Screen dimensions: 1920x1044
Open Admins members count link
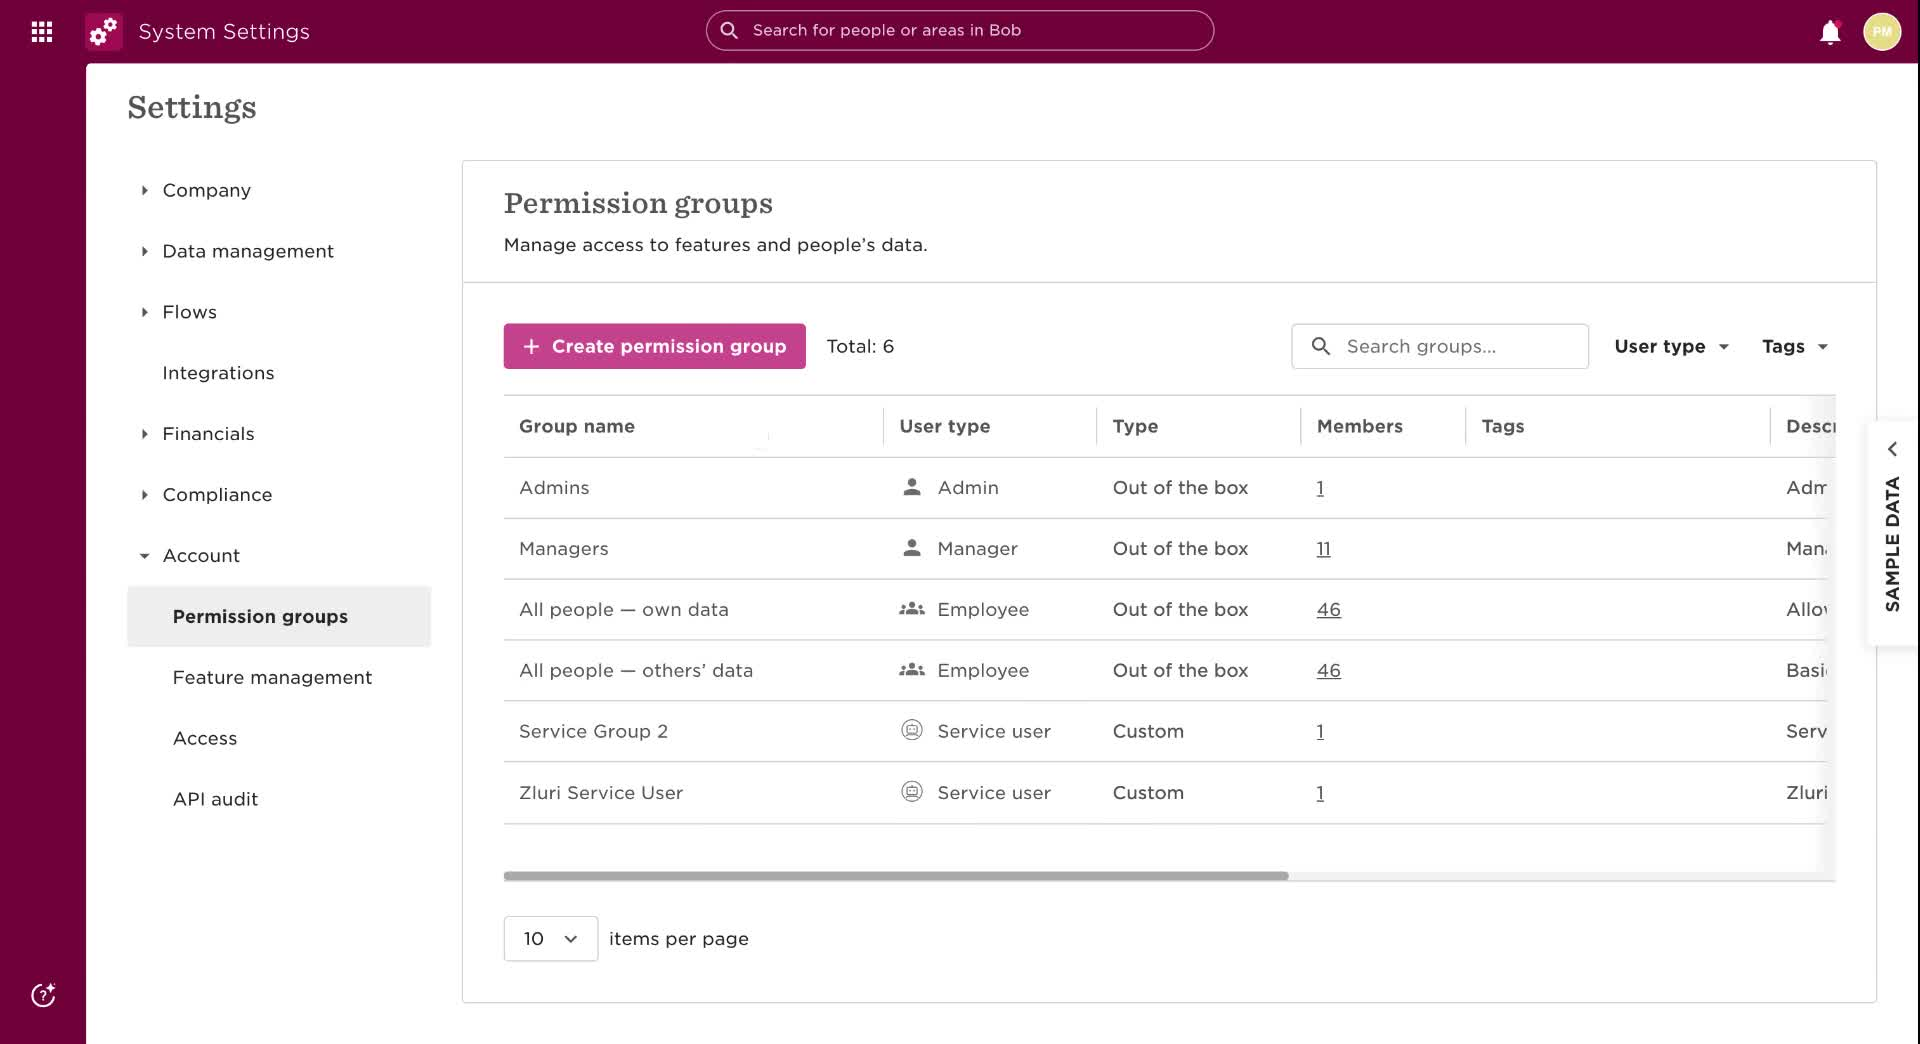click(1320, 488)
